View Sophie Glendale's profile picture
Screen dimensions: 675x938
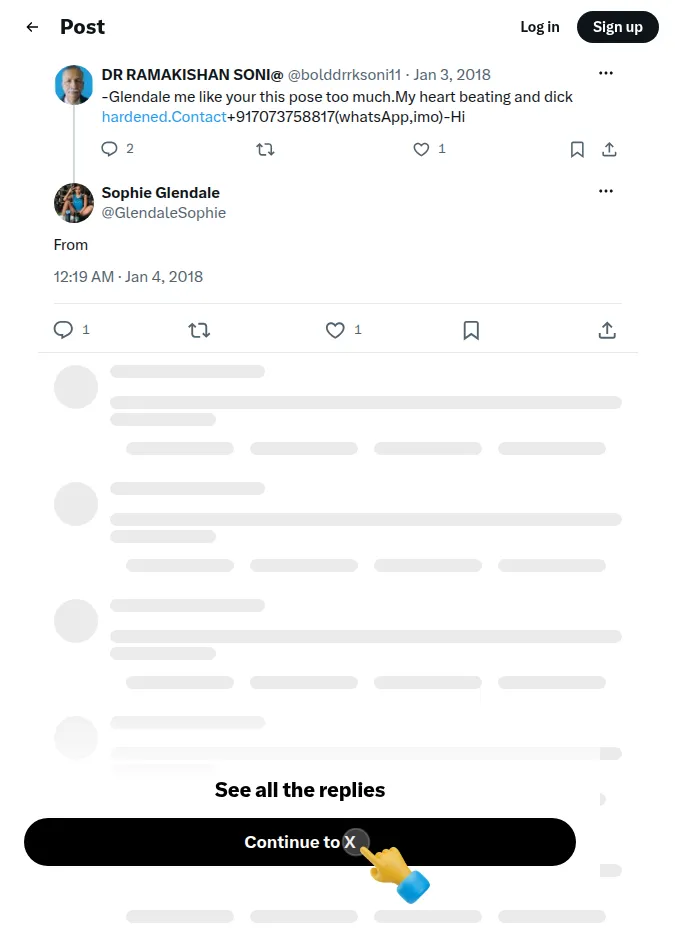click(x=74, y=203)
